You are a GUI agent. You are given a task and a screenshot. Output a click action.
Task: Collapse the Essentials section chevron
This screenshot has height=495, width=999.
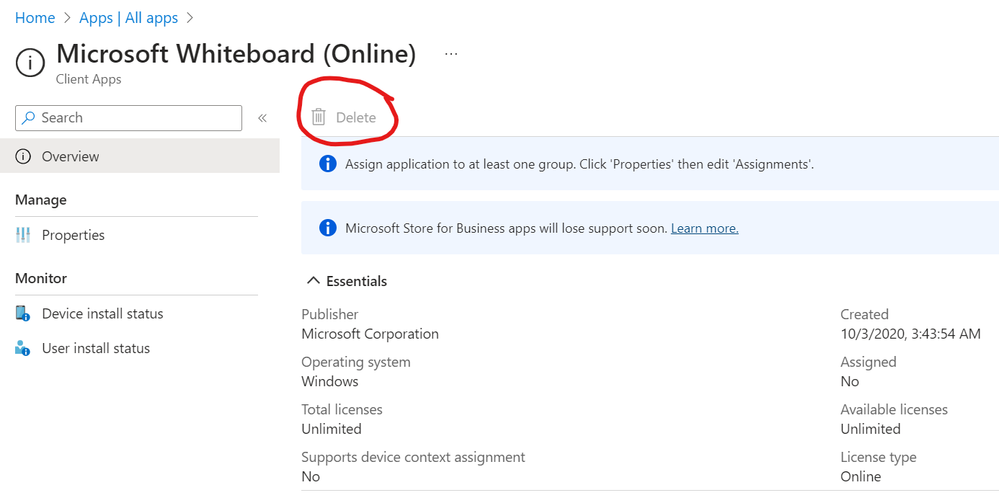point(313,281)
